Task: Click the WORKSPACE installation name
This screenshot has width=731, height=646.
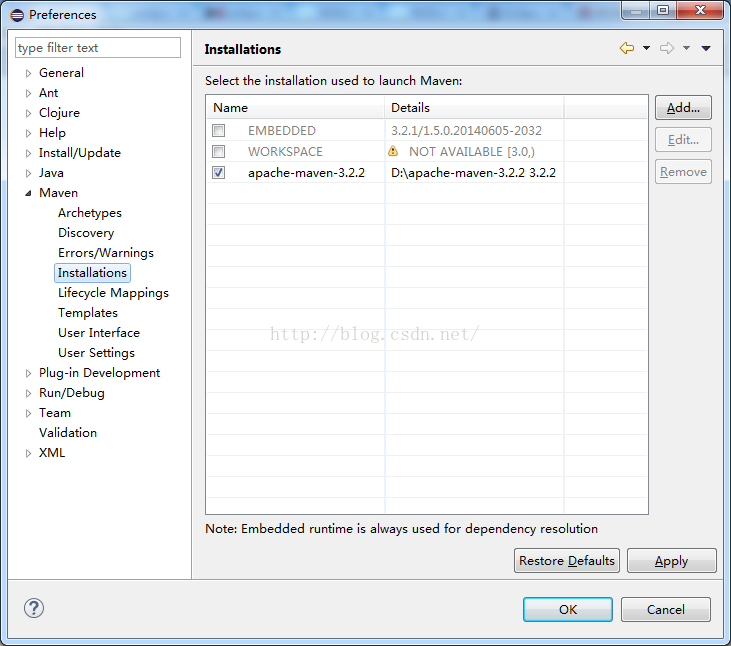Action: [285, 151]
